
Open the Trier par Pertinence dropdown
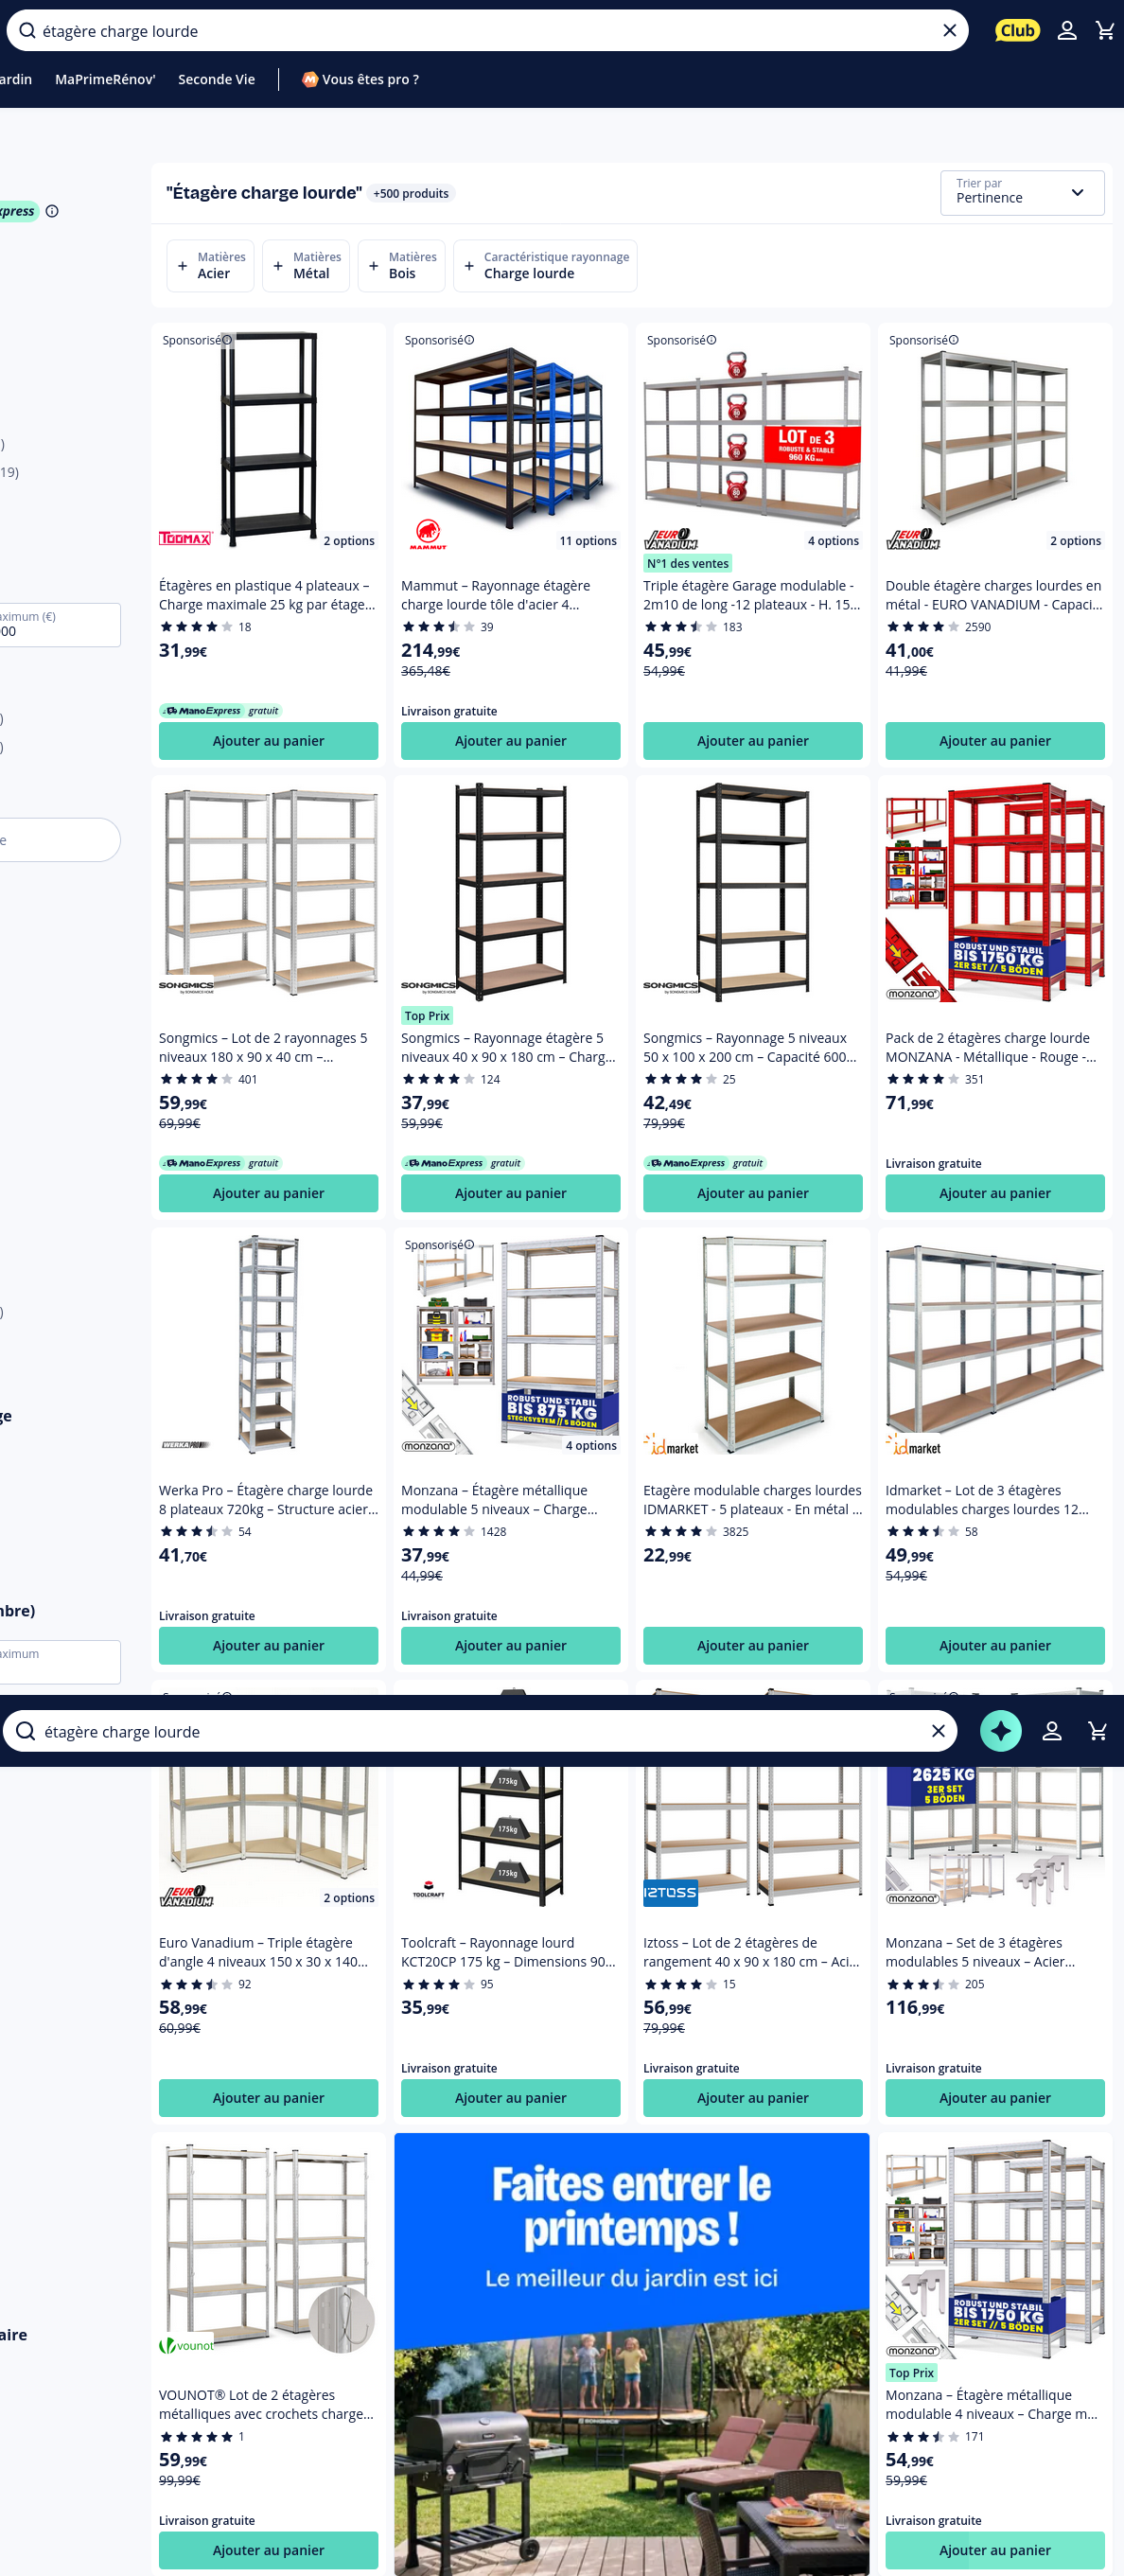(x=1022, y=192)
